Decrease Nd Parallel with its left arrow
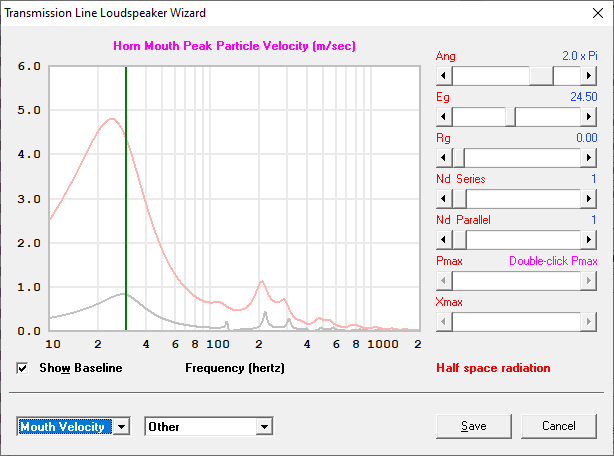The width and height of the screenshot is (614, 456). pyautogui.click(x=444, y=240)
